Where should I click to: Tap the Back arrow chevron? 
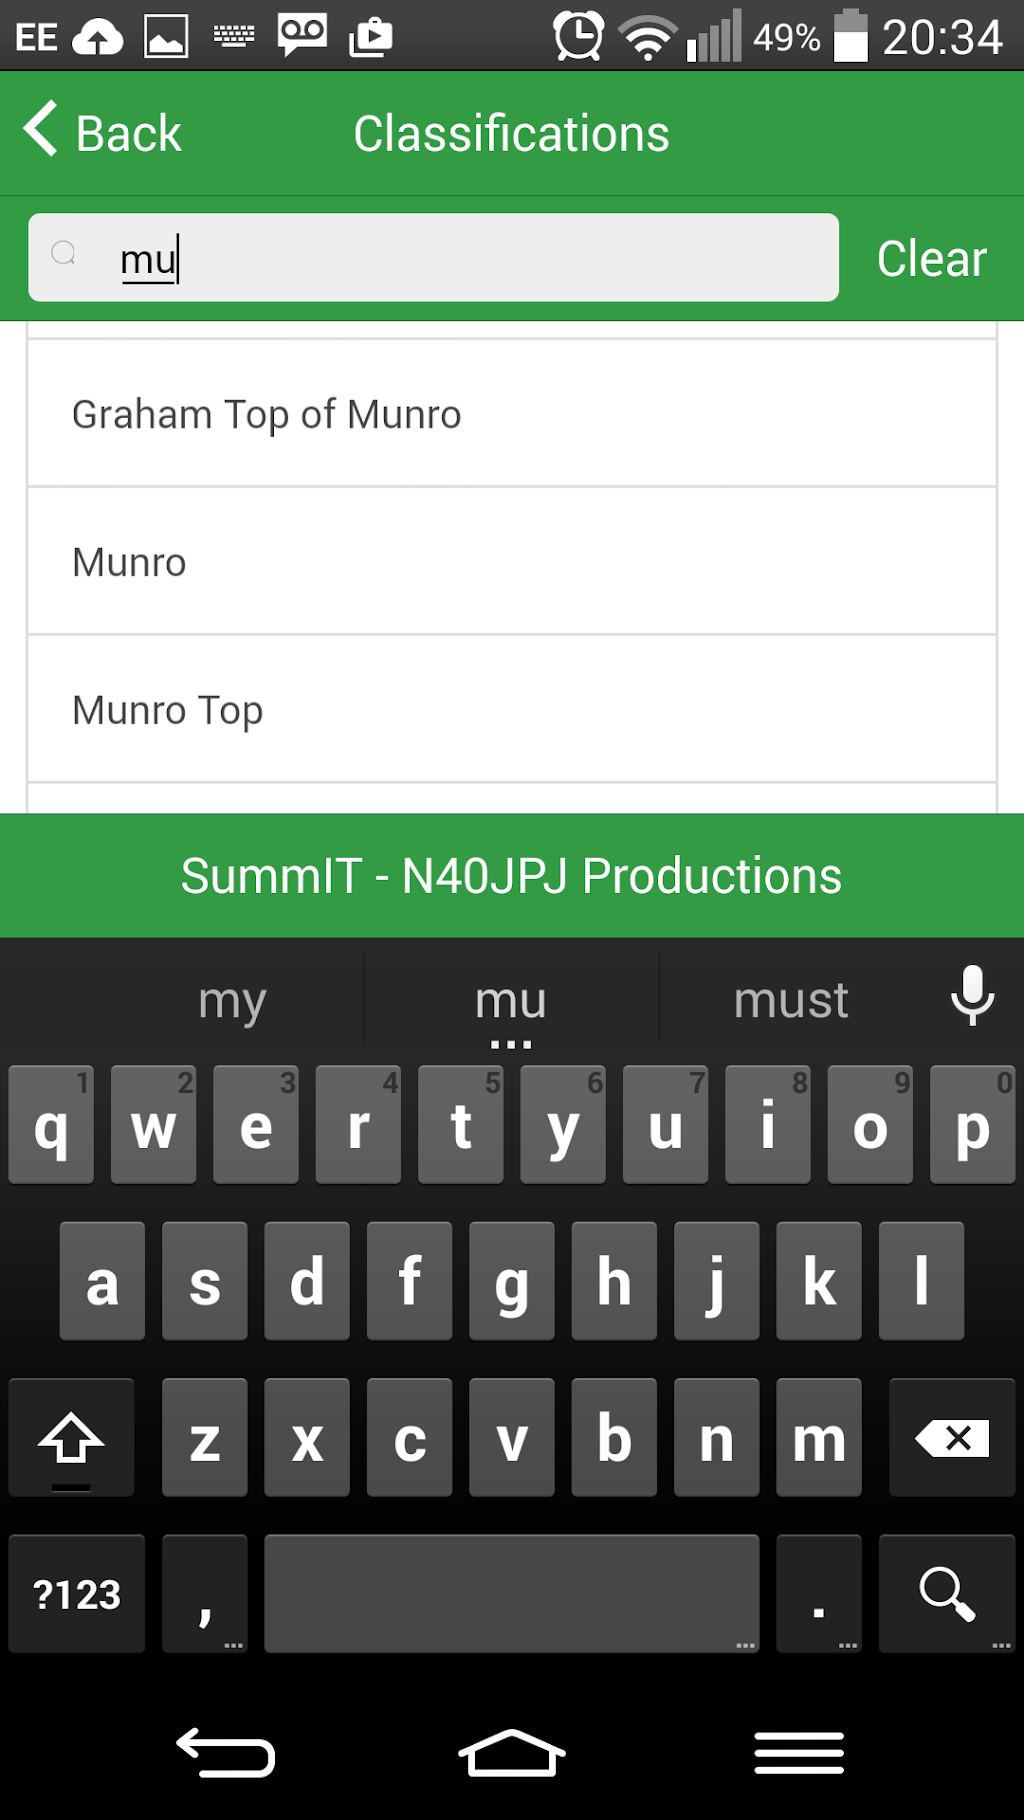point(42,130)
